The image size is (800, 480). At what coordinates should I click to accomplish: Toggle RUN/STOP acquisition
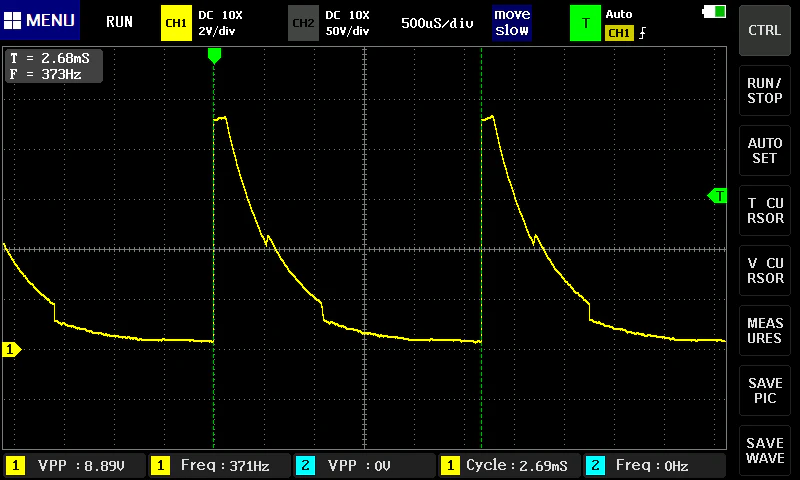tap(765, 91)
